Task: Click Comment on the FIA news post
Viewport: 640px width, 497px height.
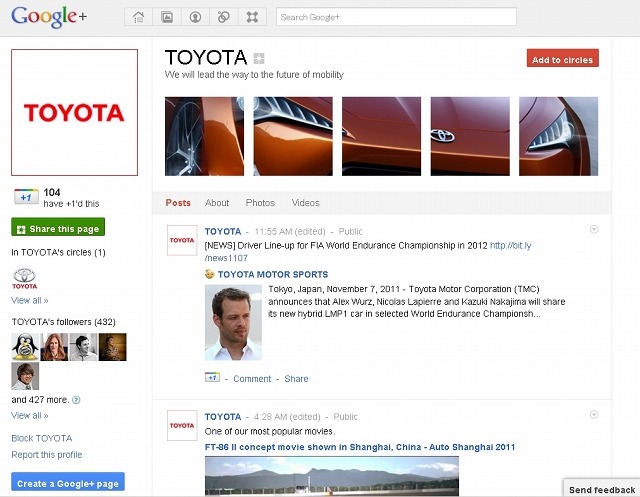Action: (252, 379)
